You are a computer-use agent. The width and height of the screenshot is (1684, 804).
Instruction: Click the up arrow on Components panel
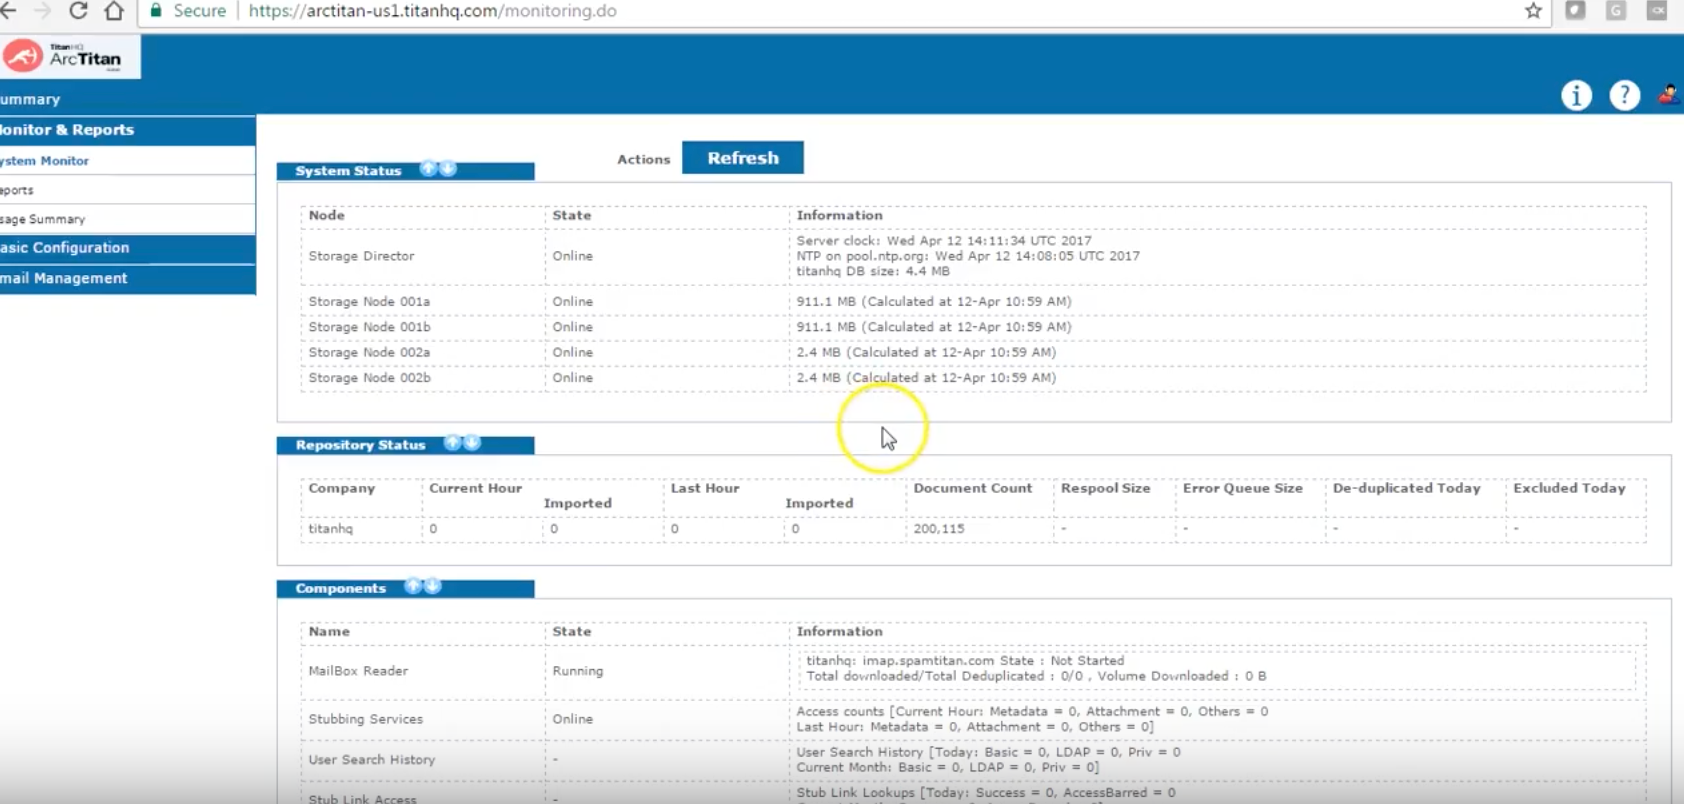(x=412, y=586)
